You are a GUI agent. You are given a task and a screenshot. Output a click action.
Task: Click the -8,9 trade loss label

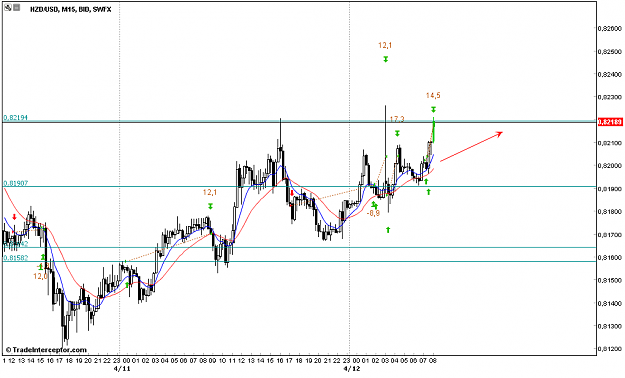tap(373, 213)
